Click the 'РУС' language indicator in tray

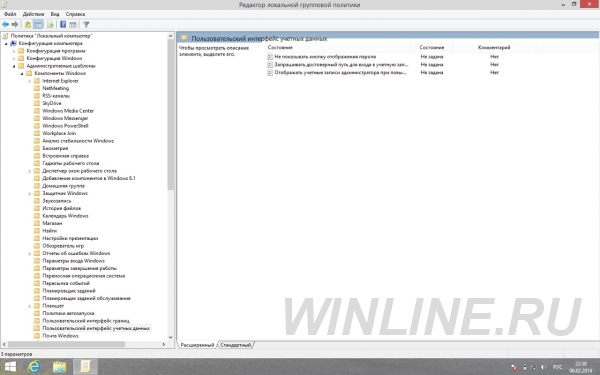pyautogui.click(x=558, y=367)
